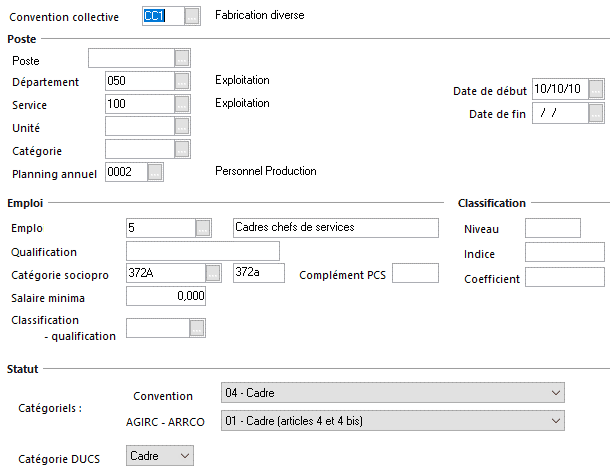Click the Complément PCS field
The image size is (614, 471).
click(415, 273)
